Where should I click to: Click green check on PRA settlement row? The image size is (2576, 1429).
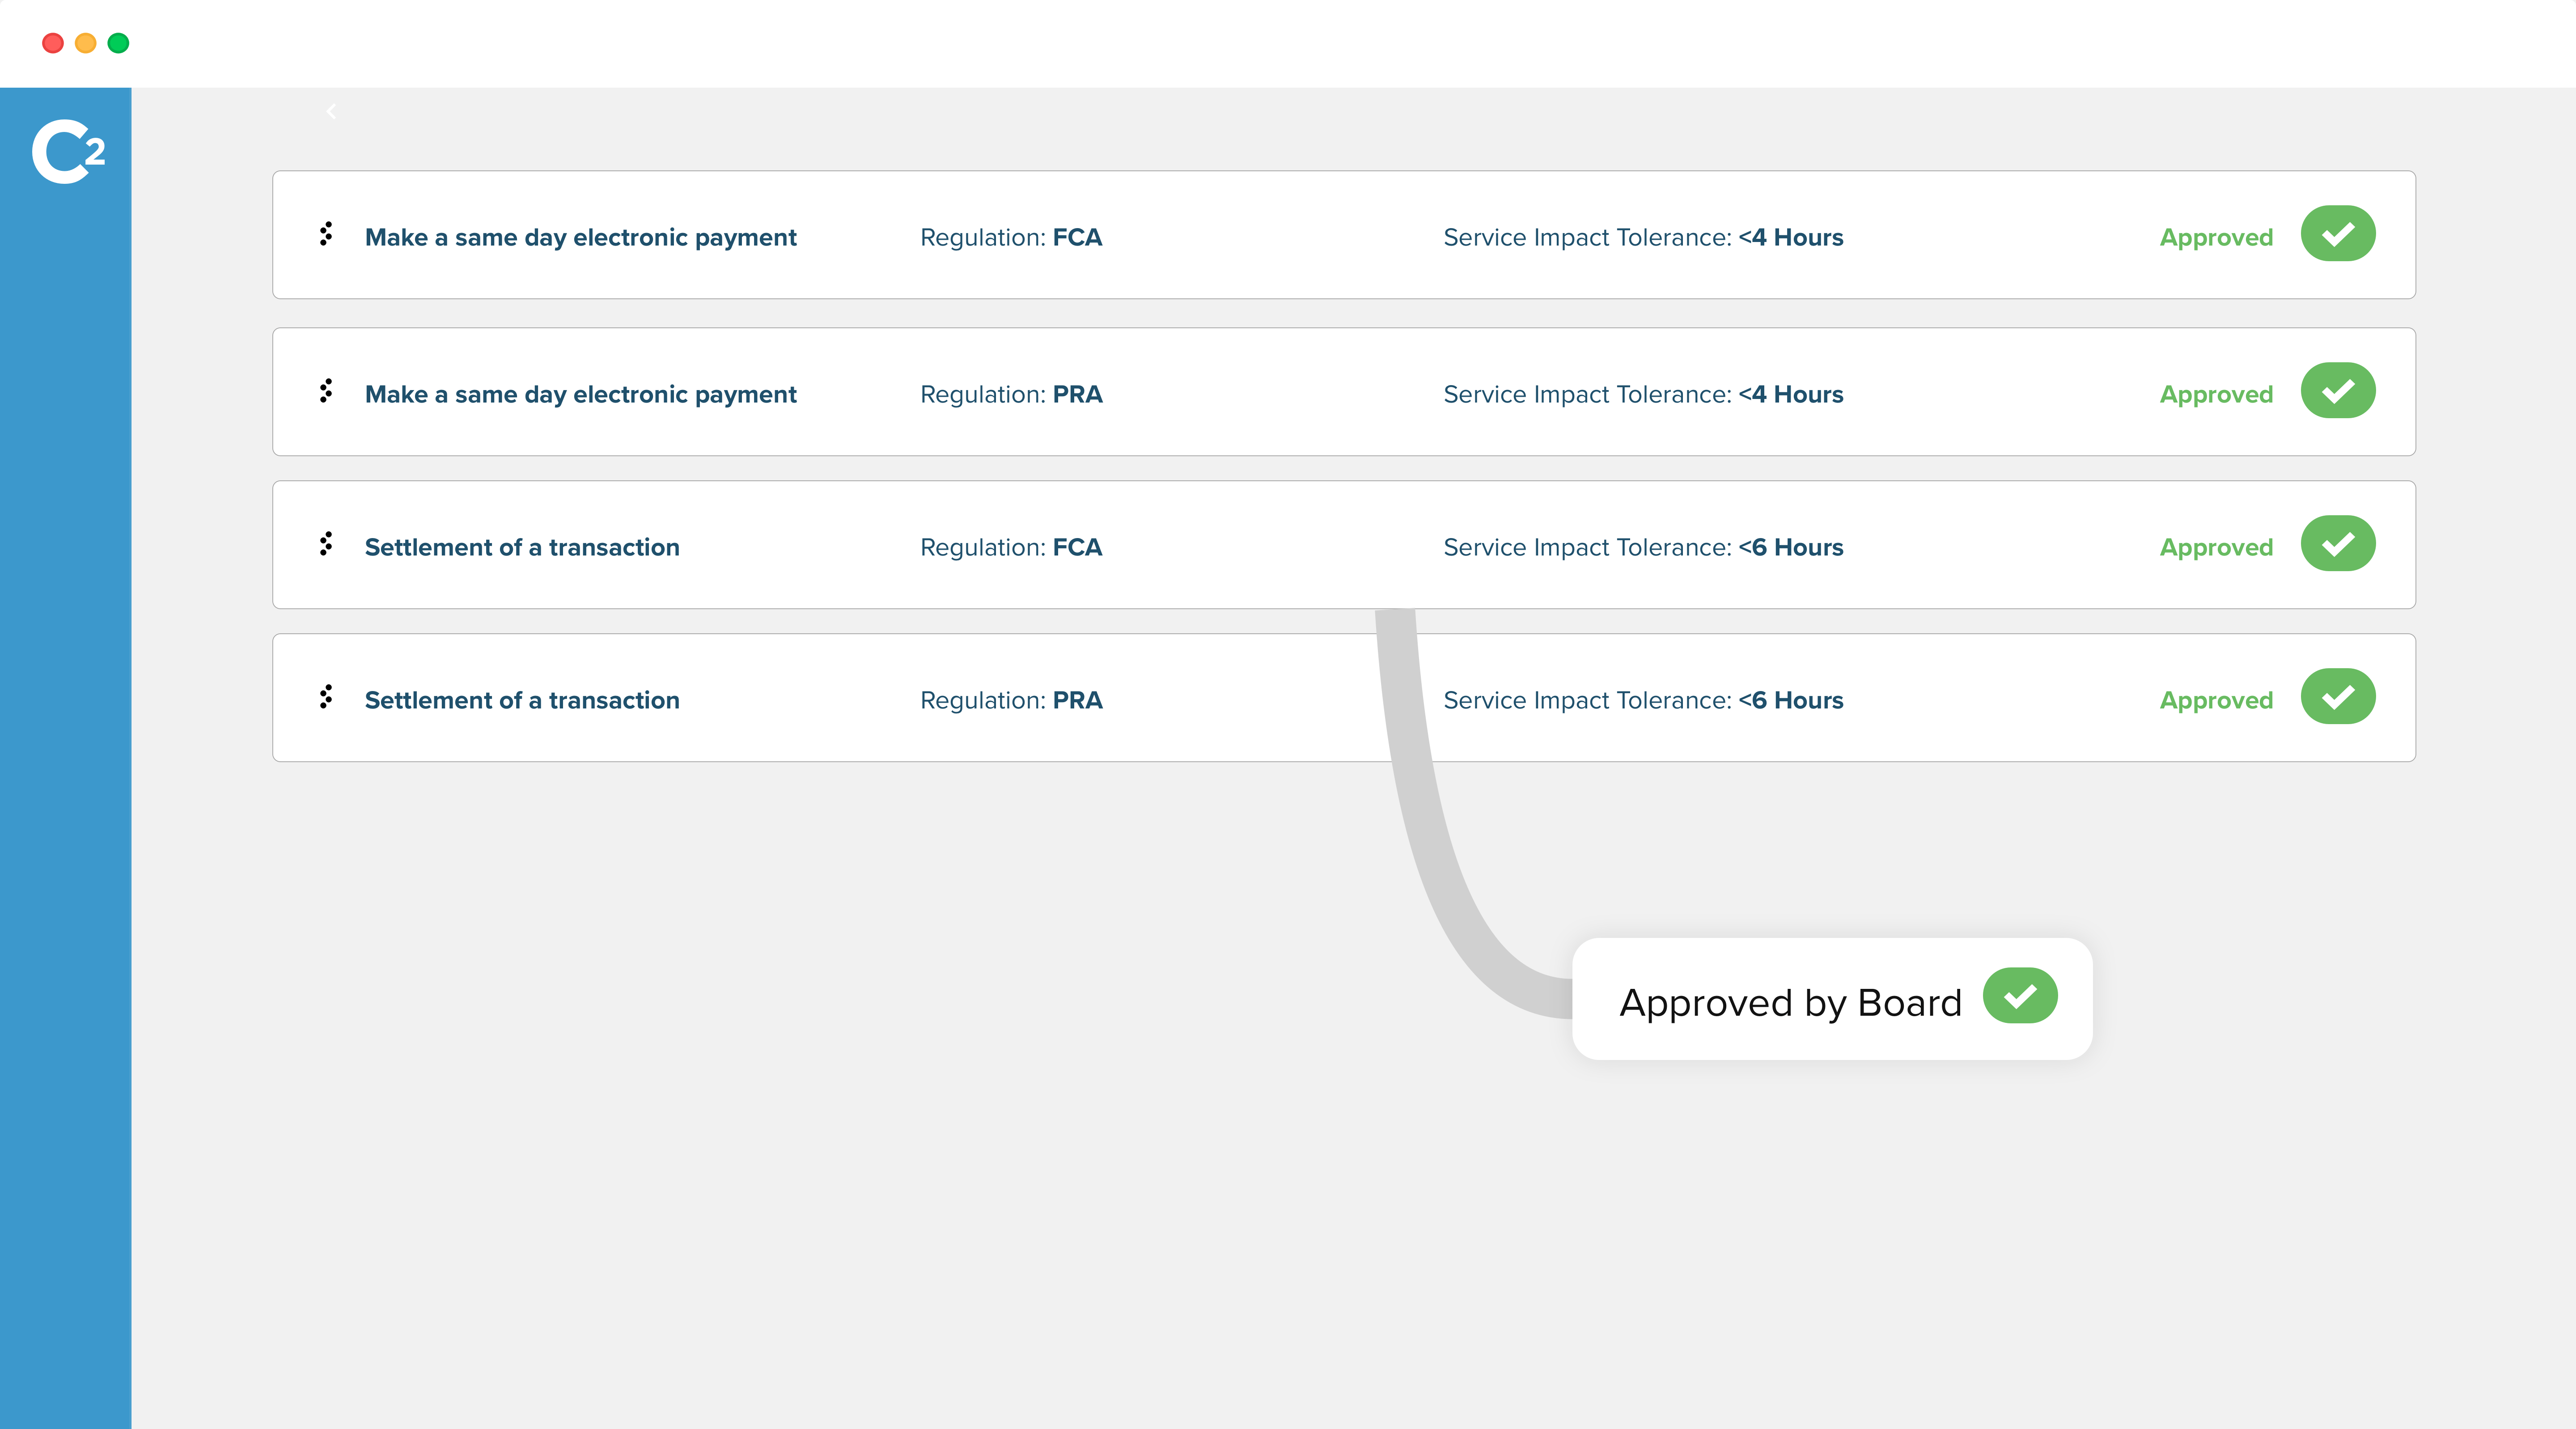(2337, 697)
